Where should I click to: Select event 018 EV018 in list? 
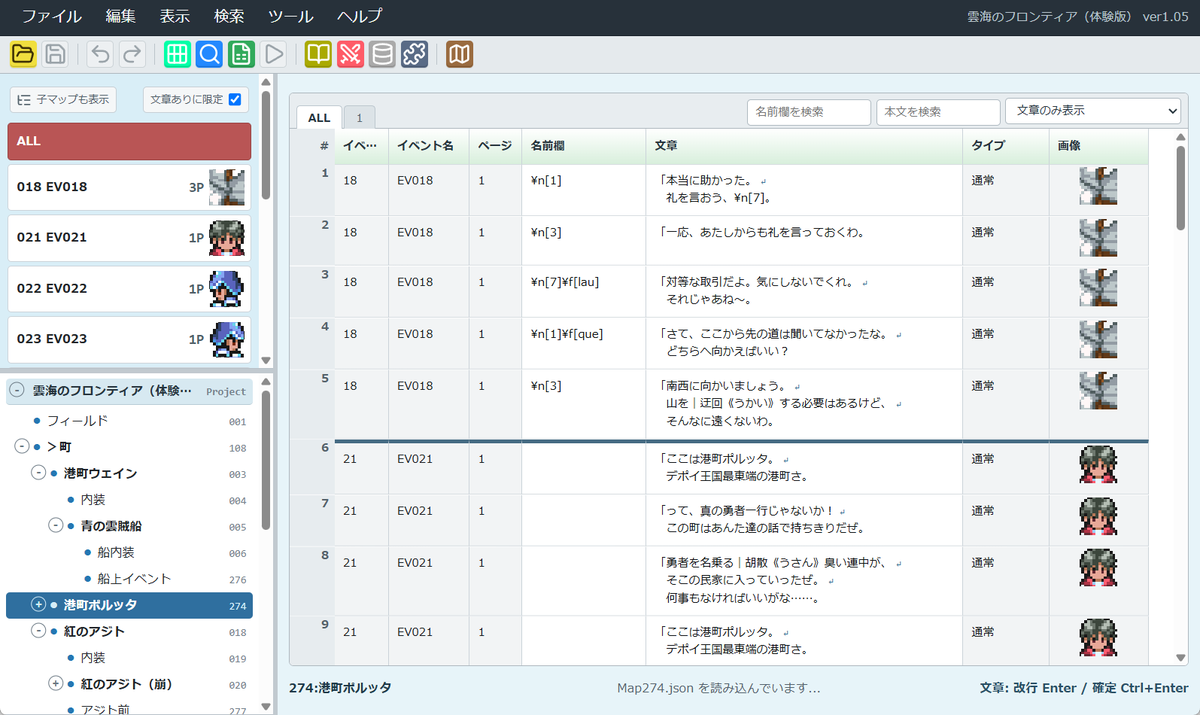tap(129, 187)
